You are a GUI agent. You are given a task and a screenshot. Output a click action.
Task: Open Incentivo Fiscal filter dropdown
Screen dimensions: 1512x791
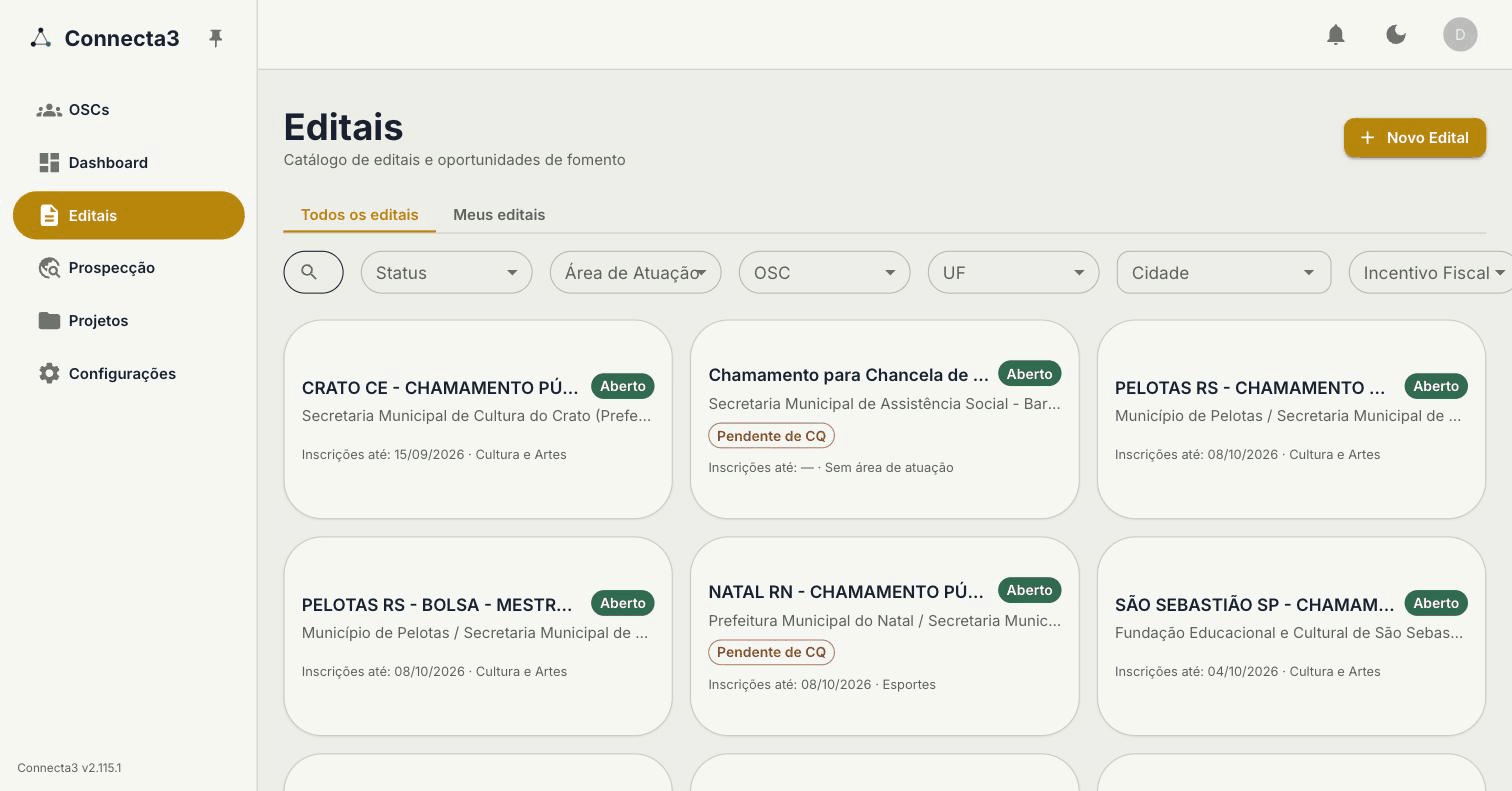tap(1431, 273)
